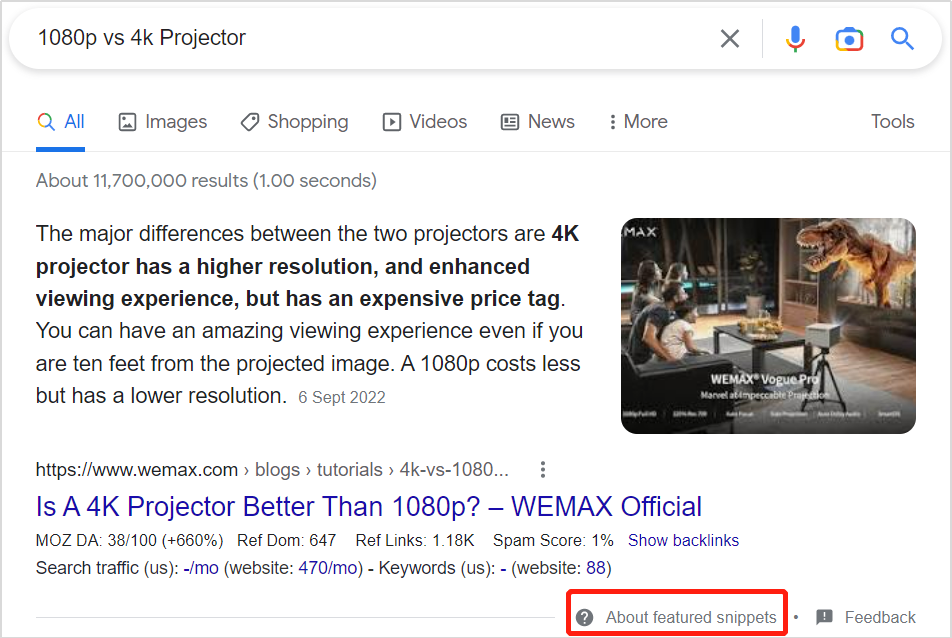Focus the search box with projector query

tap(360, 39)
